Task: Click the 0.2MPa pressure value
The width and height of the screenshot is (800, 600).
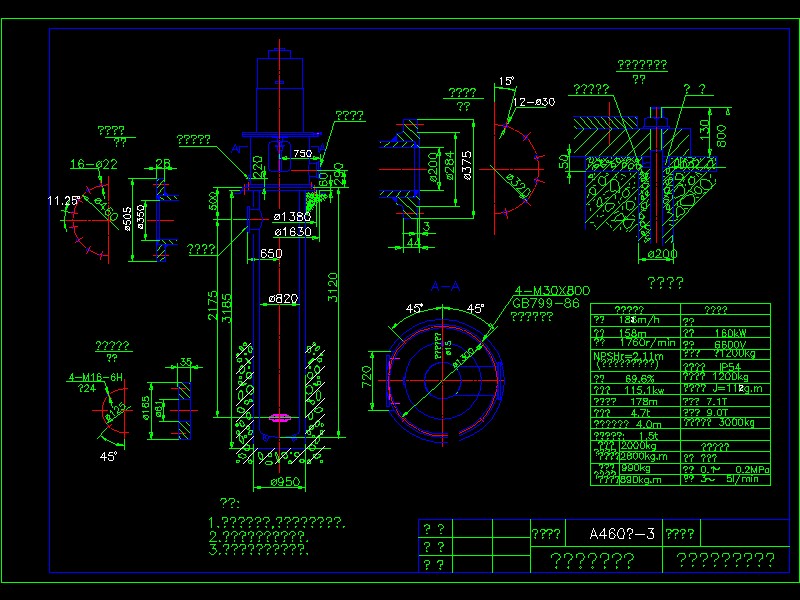Action: [752, 469]
